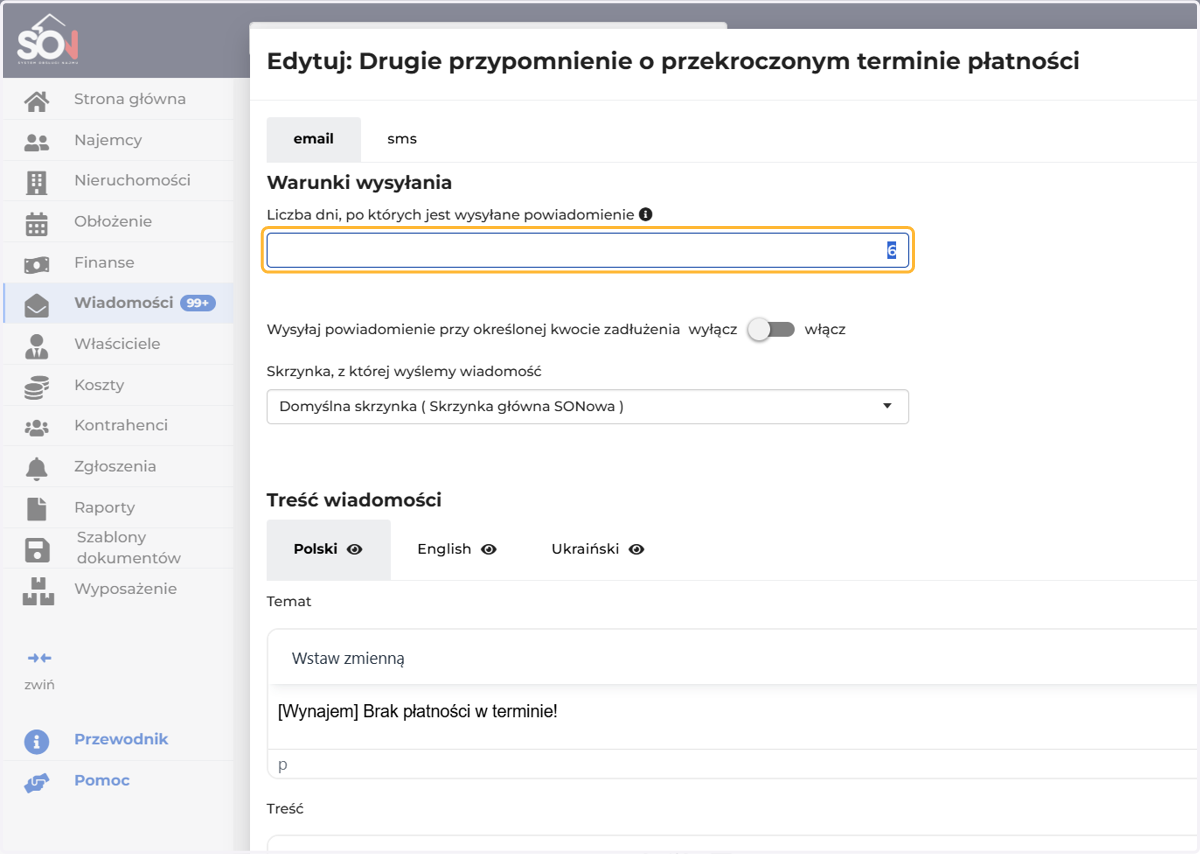The image size is (1200, 854).
Task: Click the Wyposażenie boxes icon
Action: [38, 591]
